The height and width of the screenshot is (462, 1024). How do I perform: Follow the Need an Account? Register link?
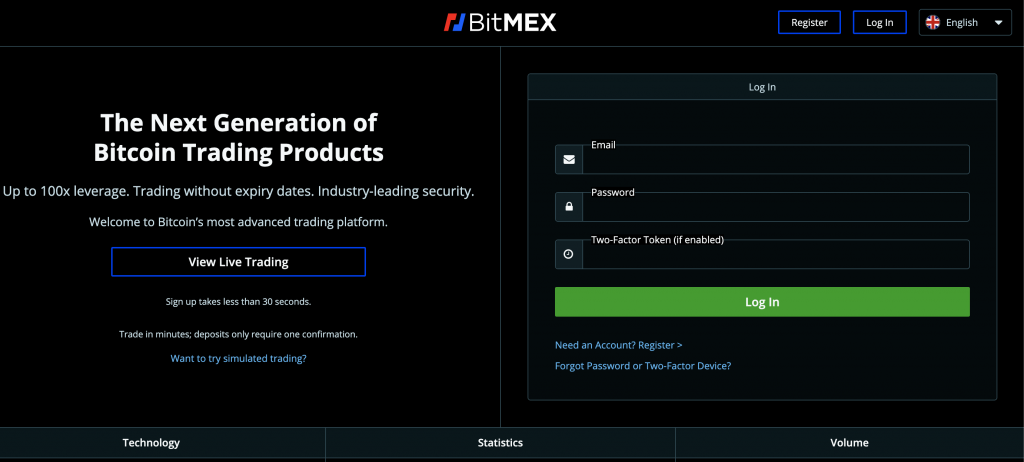pos(618,345)
